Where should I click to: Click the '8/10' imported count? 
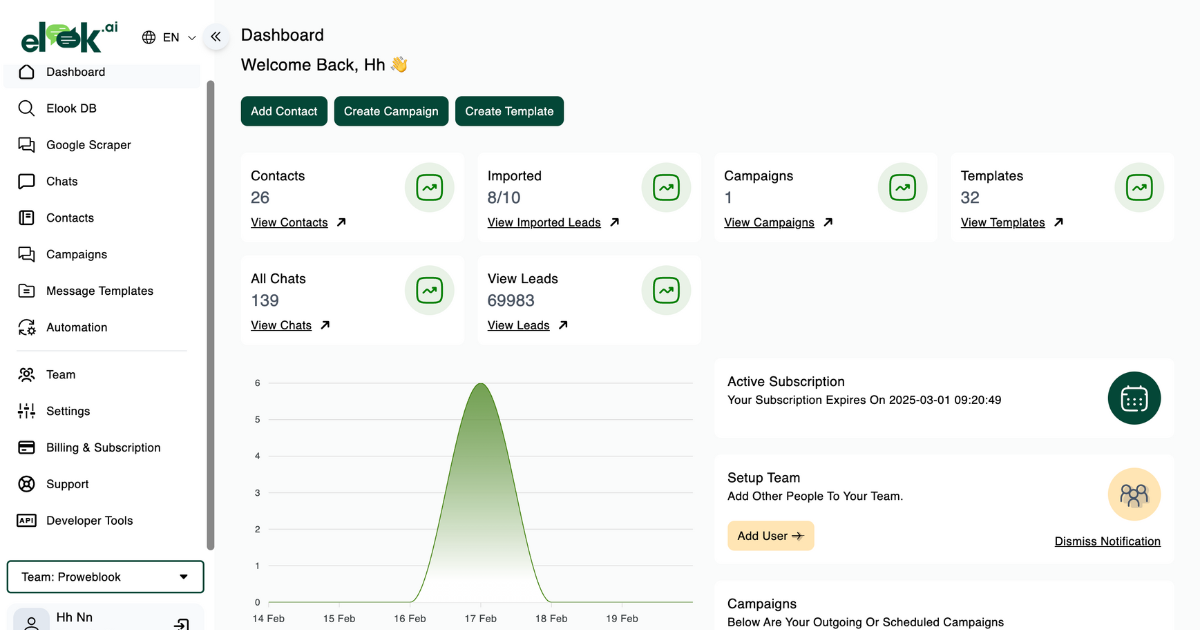coord(504,197)
